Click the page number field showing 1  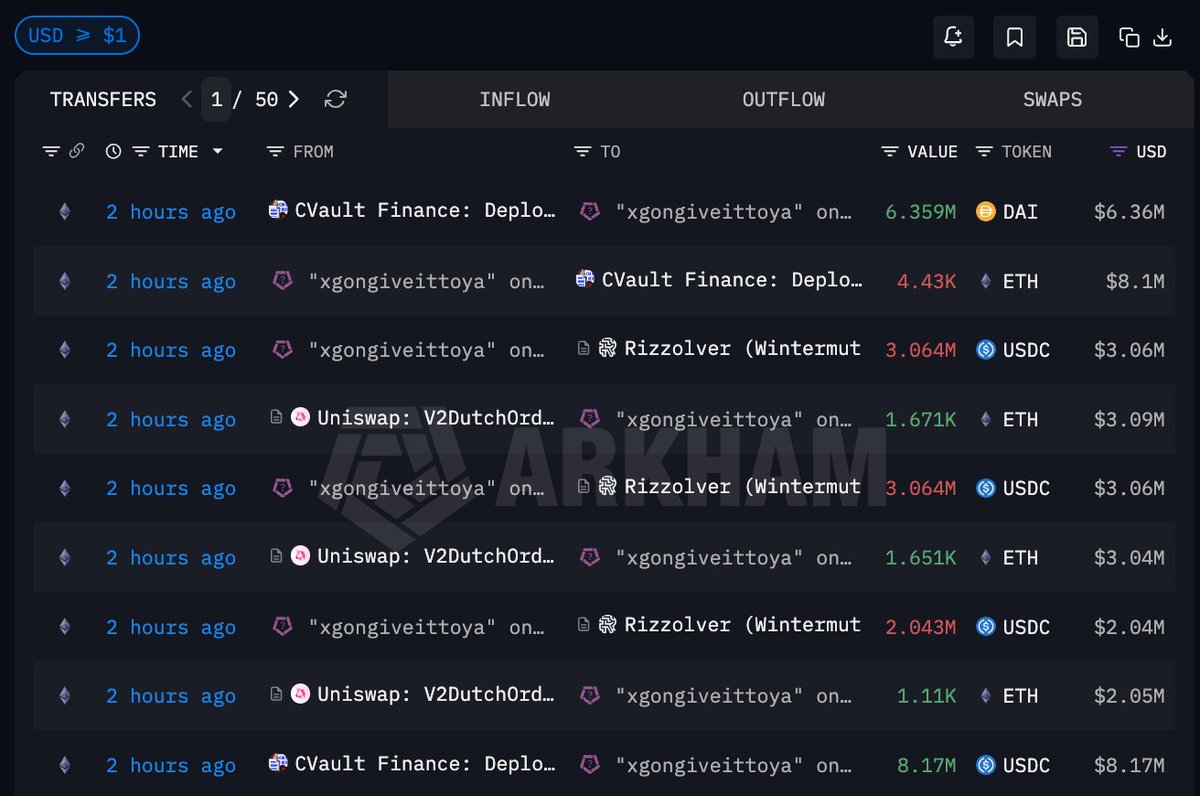point(216,99)
